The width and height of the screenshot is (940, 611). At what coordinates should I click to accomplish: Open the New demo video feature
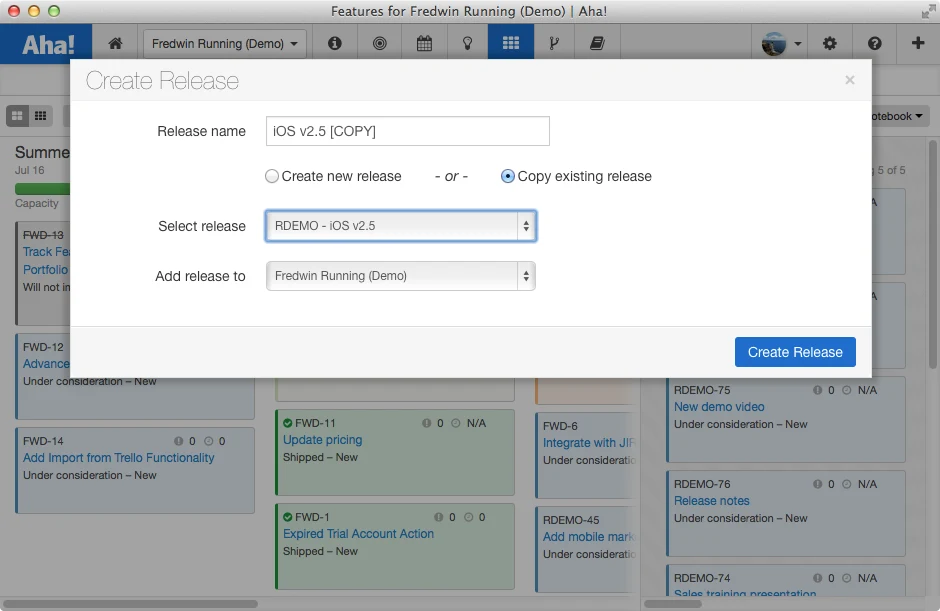(x=719, y=407)
